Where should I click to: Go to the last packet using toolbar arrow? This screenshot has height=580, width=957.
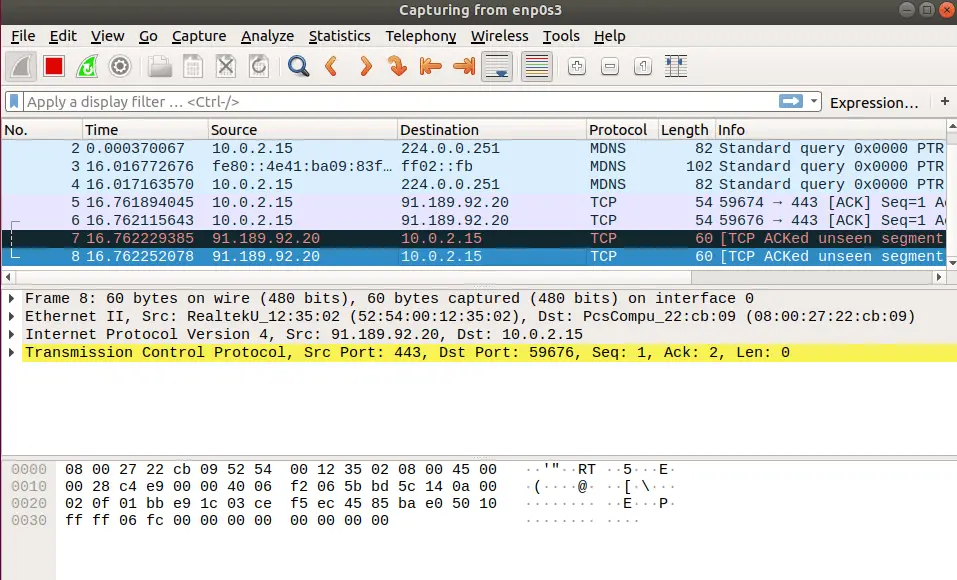(x=462, y=66)
